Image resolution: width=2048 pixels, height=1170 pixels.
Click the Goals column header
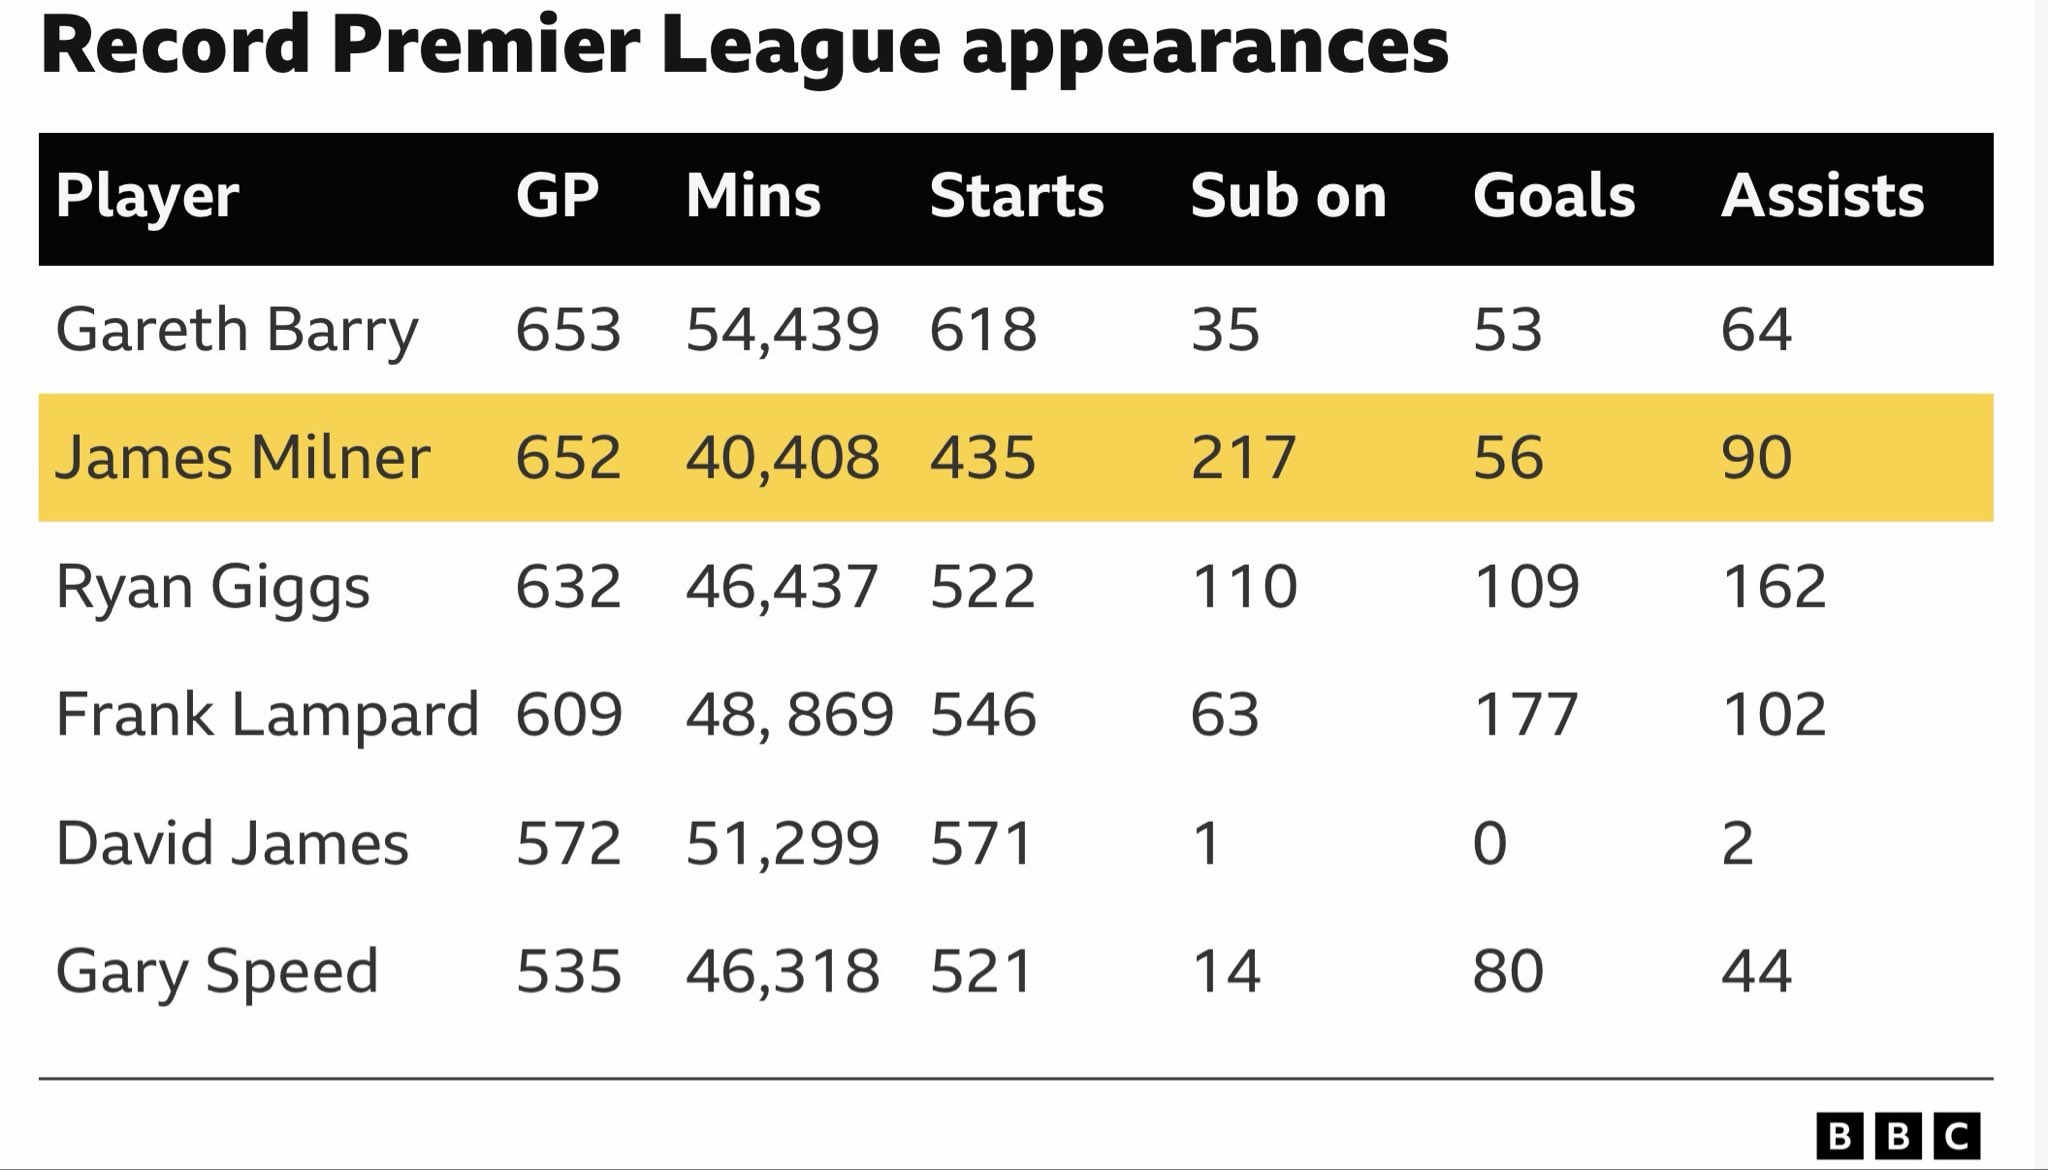point(1553,196)
